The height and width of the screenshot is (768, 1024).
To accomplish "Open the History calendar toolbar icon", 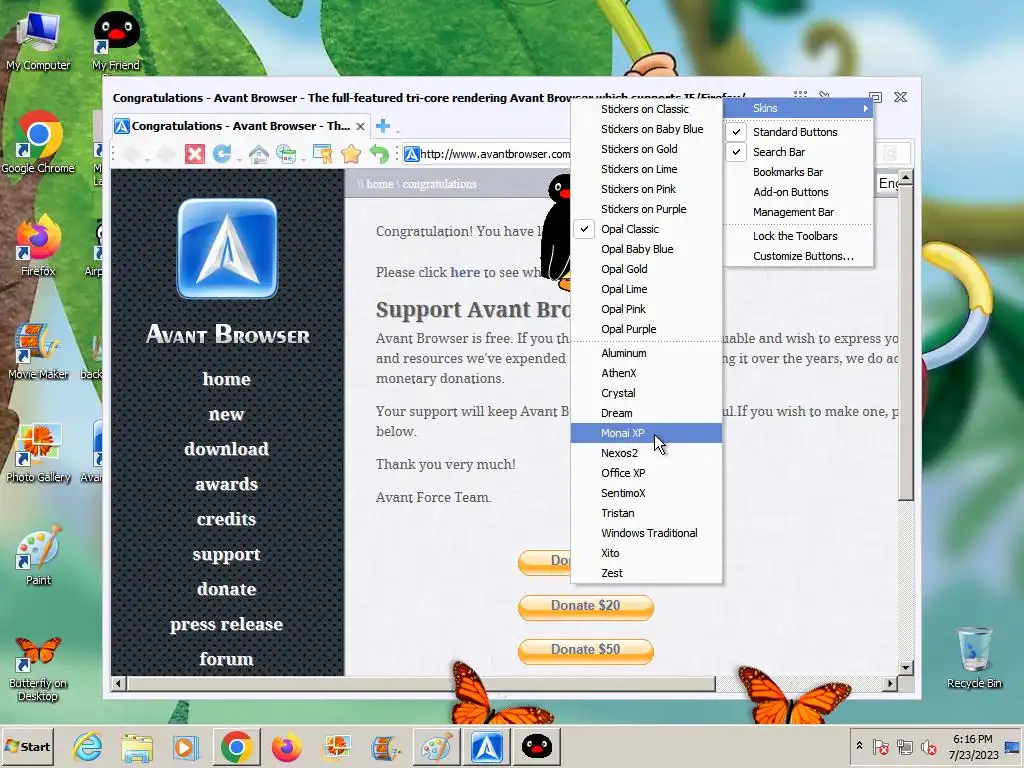I will pos(285,154).
